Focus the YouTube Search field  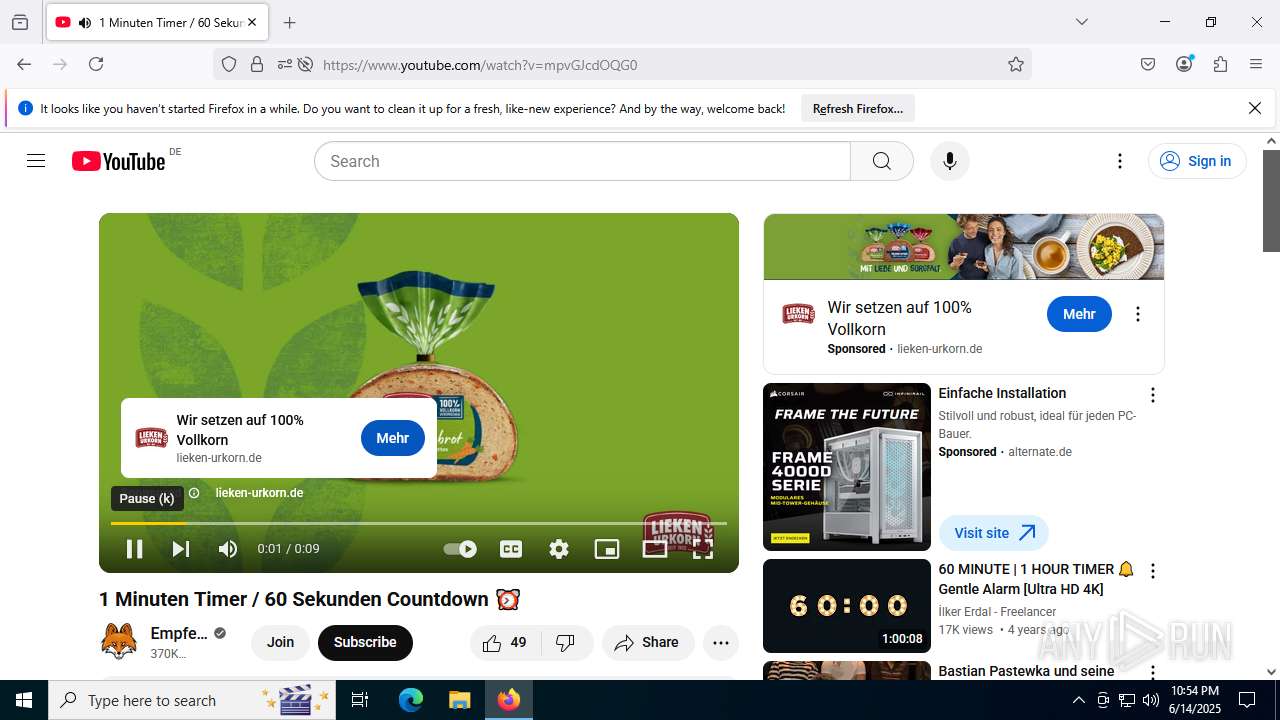coord(582,161)
